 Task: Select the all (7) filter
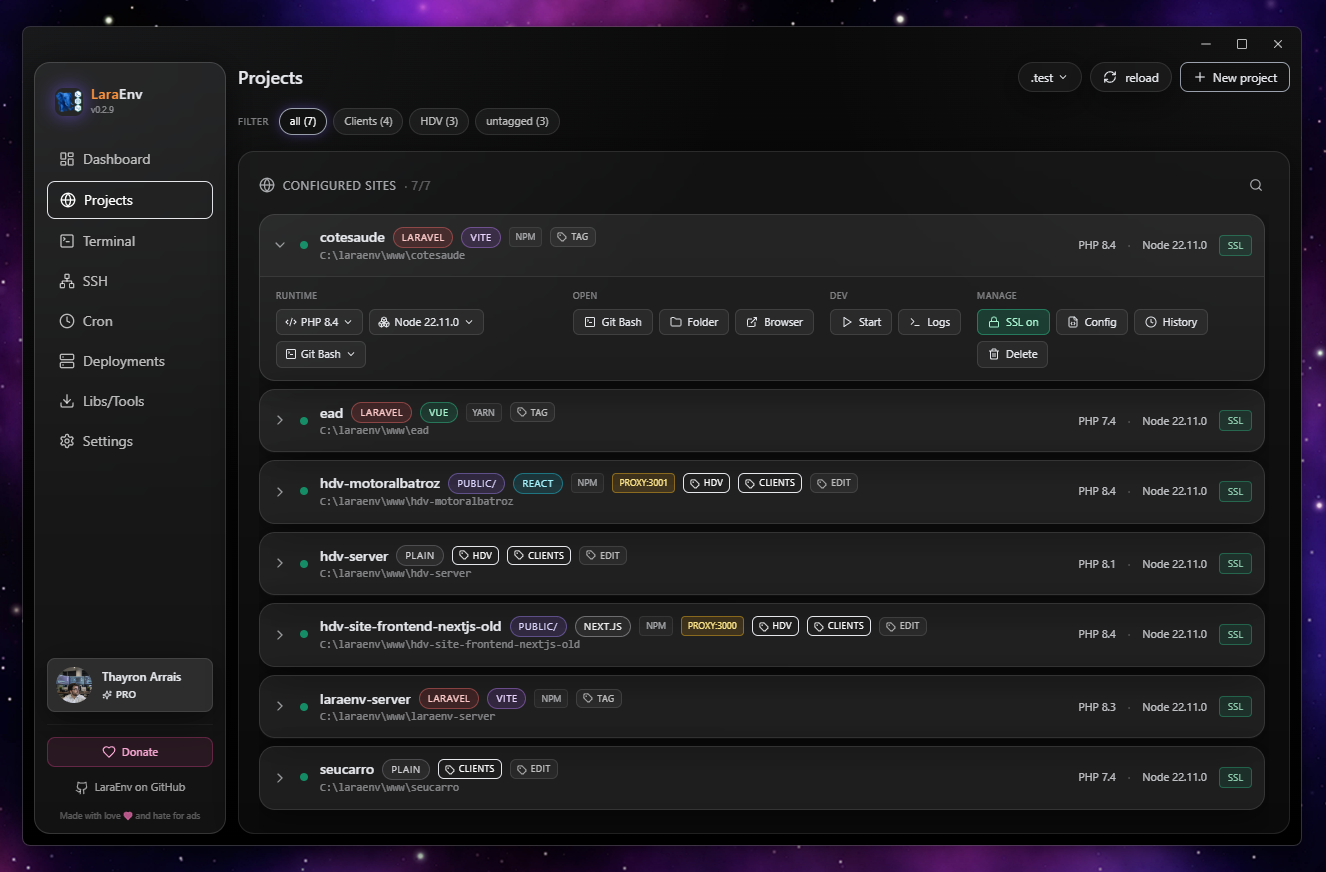click(x=303, y=121)
